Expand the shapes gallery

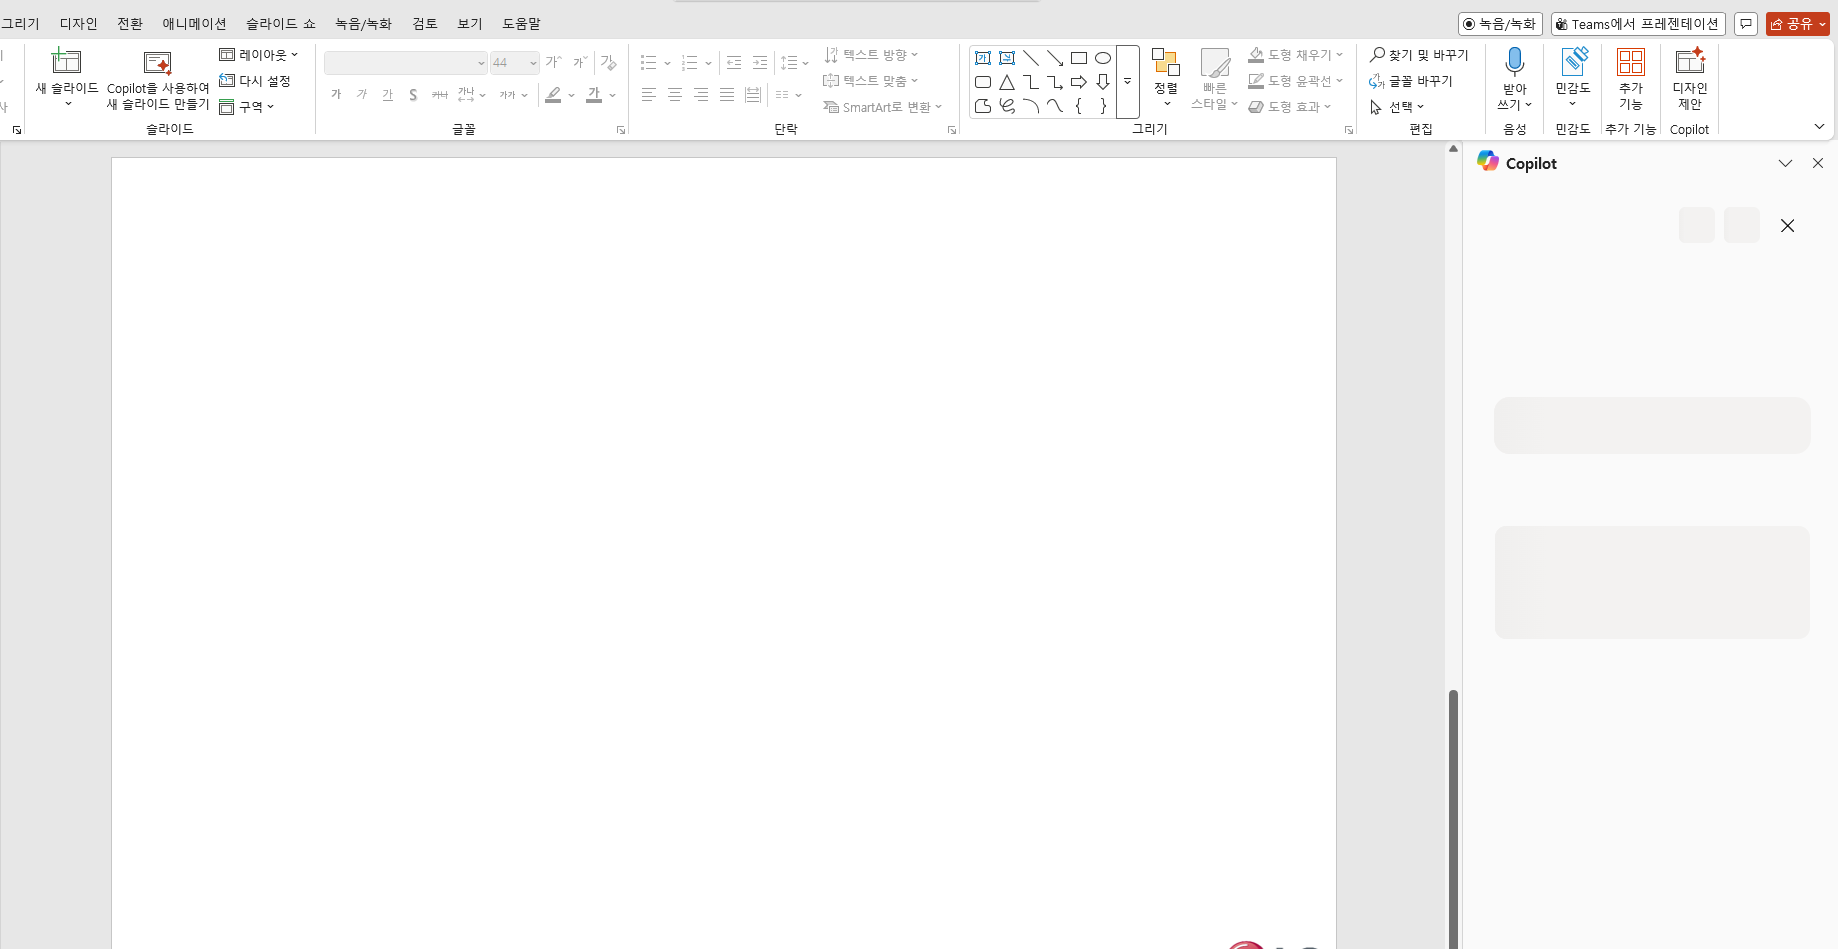pyautogui.click(x=1128, y=82)
